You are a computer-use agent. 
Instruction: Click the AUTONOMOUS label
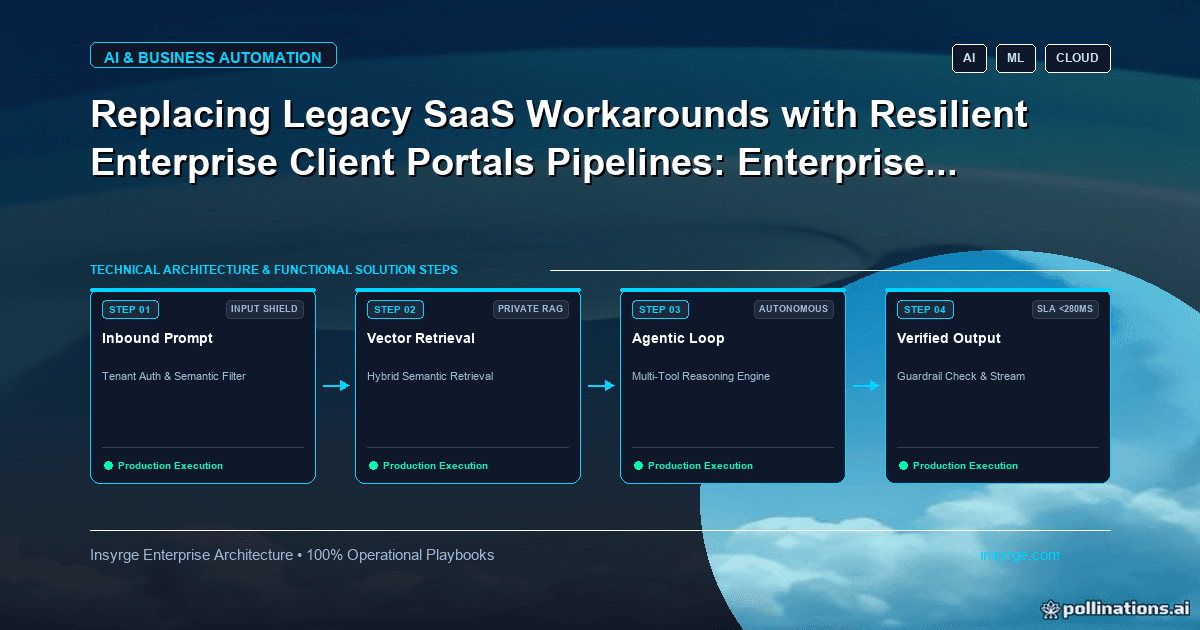point(794,309)
